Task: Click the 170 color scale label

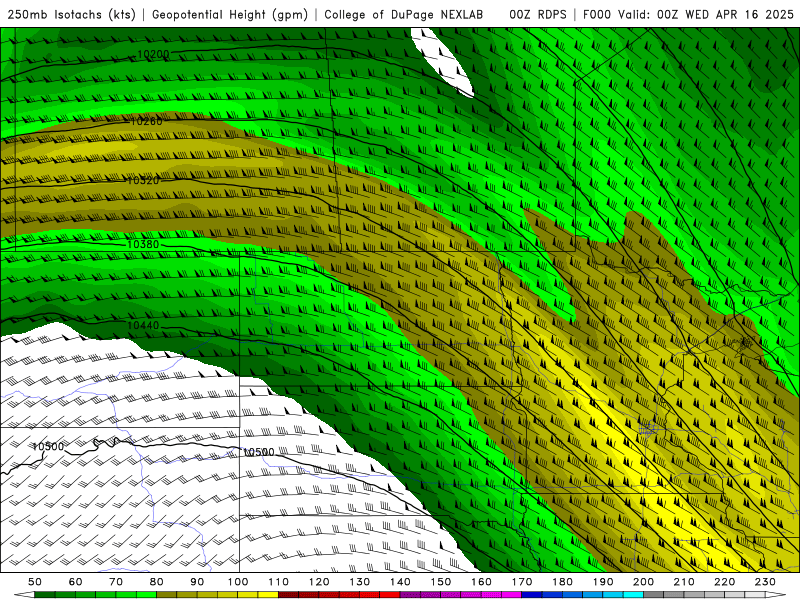Action: [x=522, y=582]
